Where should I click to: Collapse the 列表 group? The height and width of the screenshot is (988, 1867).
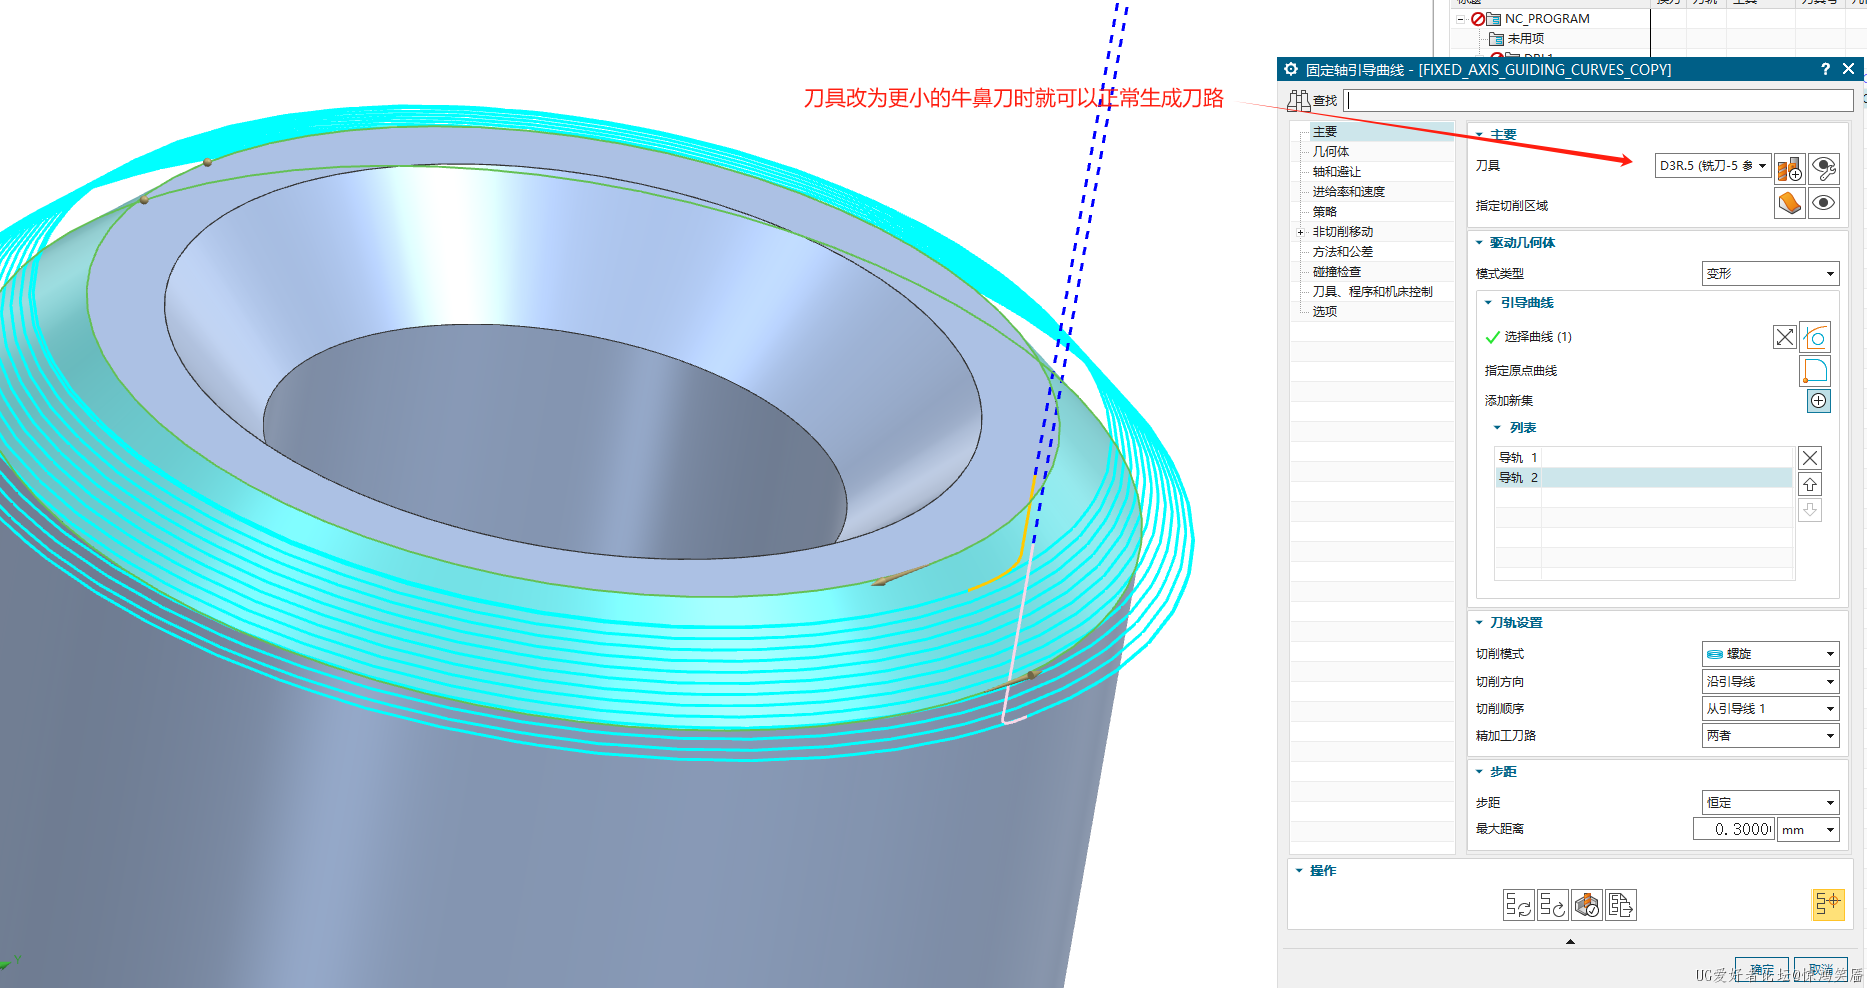click(1497, 427)
